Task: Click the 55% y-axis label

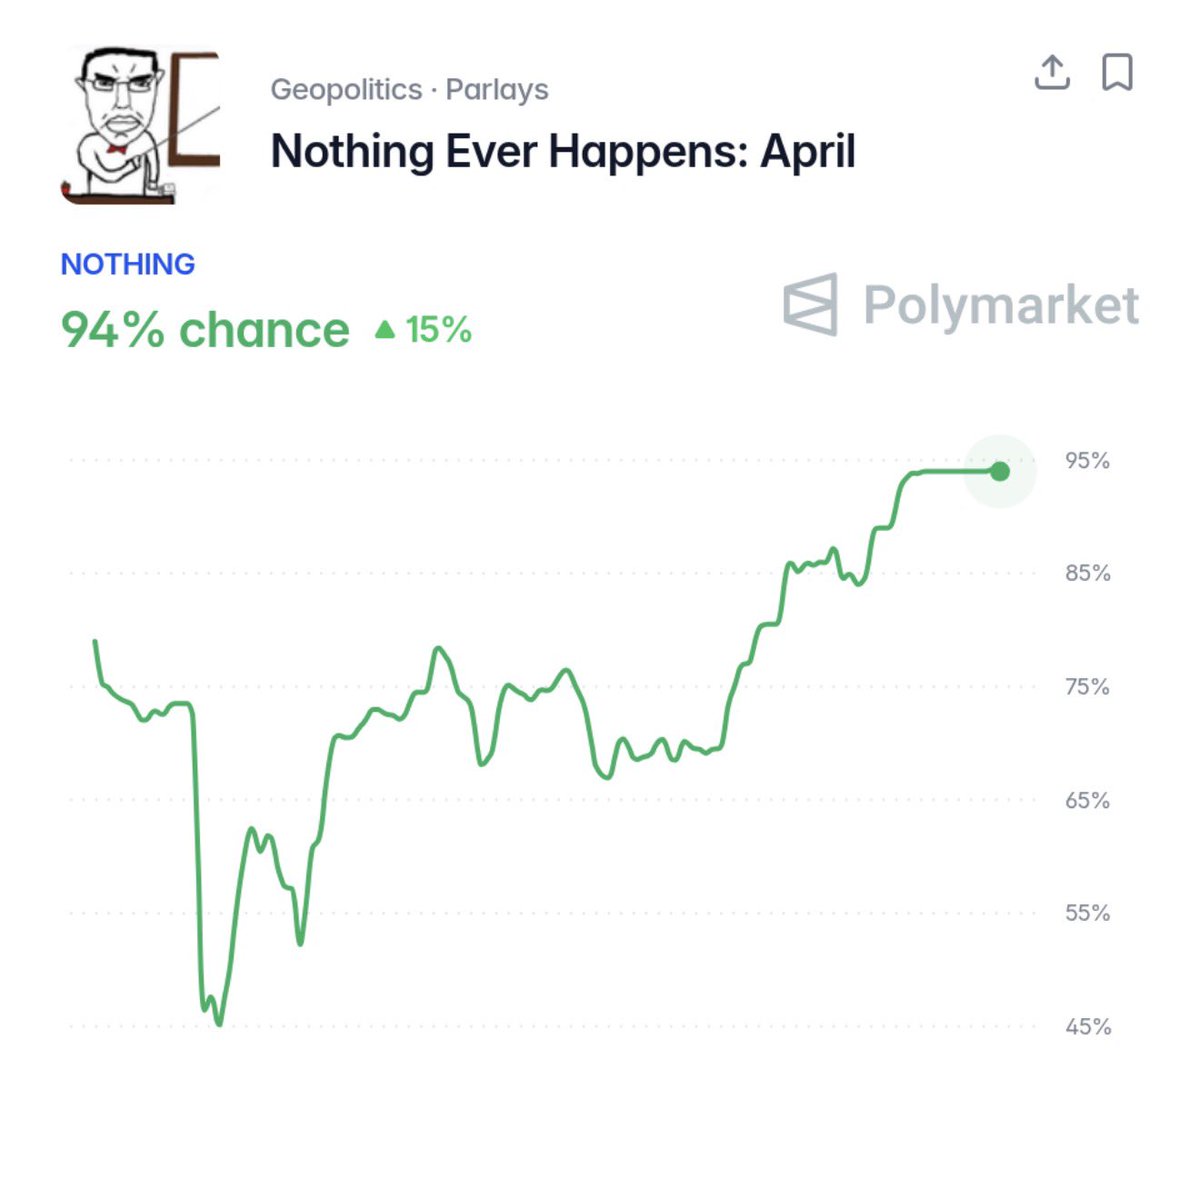Action: pos(1087,913)
